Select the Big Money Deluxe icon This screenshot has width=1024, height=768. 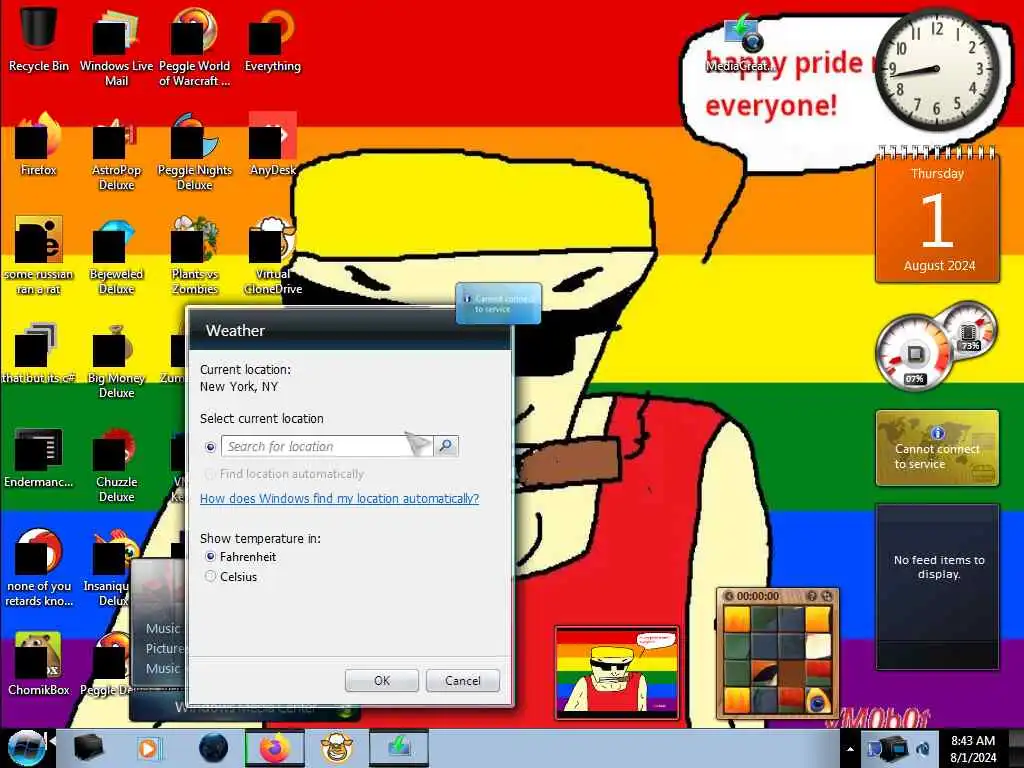pos(116,360)
